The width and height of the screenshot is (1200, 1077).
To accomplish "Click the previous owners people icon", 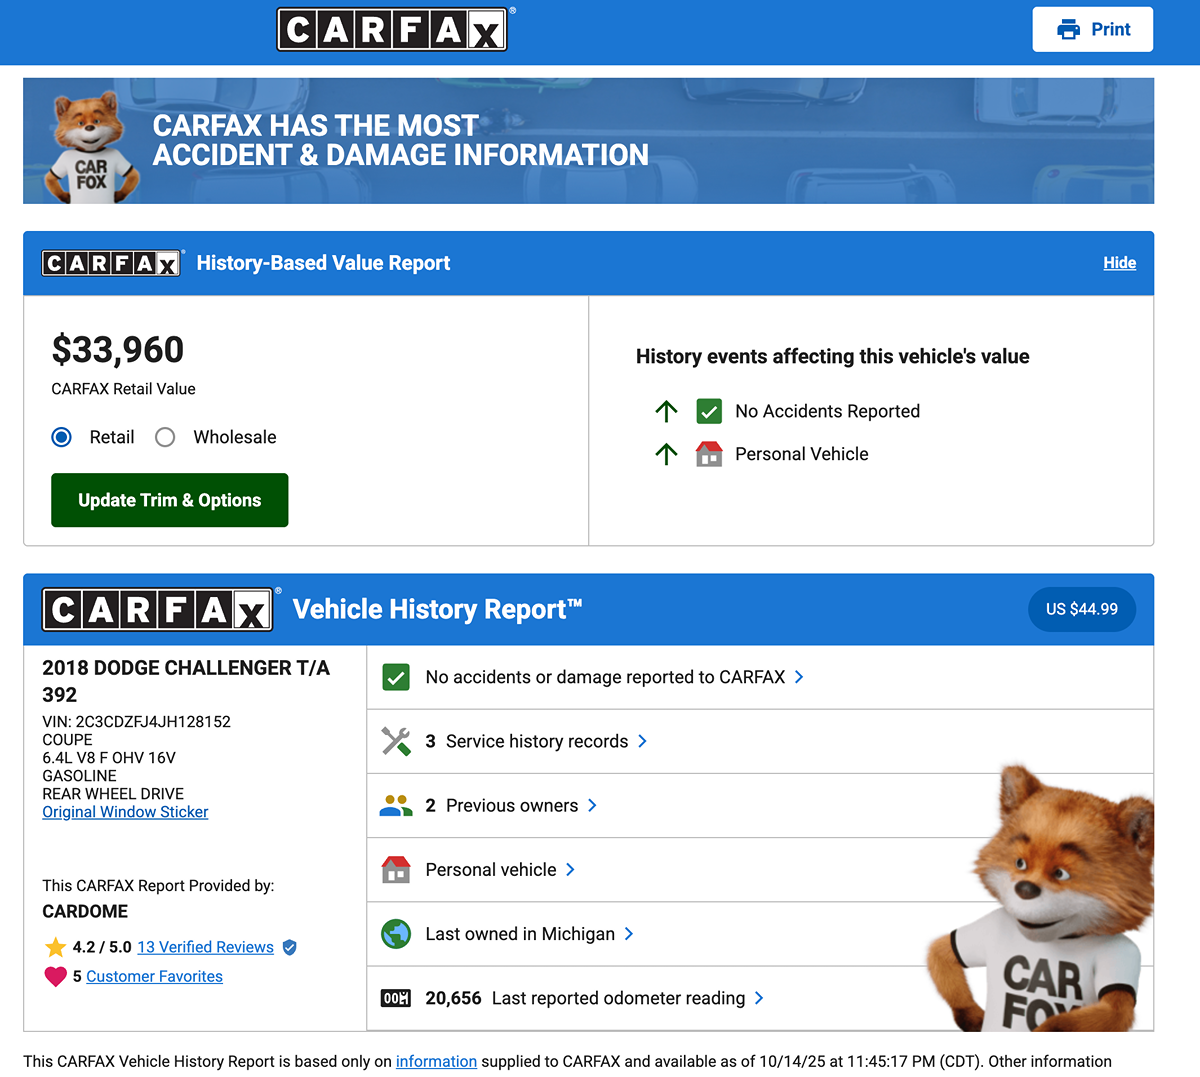I will (x=396, y=805).
